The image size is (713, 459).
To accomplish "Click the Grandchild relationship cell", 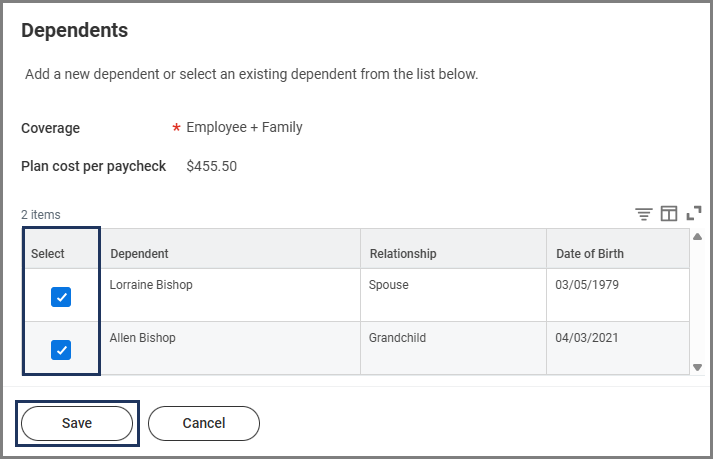I will pos(397,338).
